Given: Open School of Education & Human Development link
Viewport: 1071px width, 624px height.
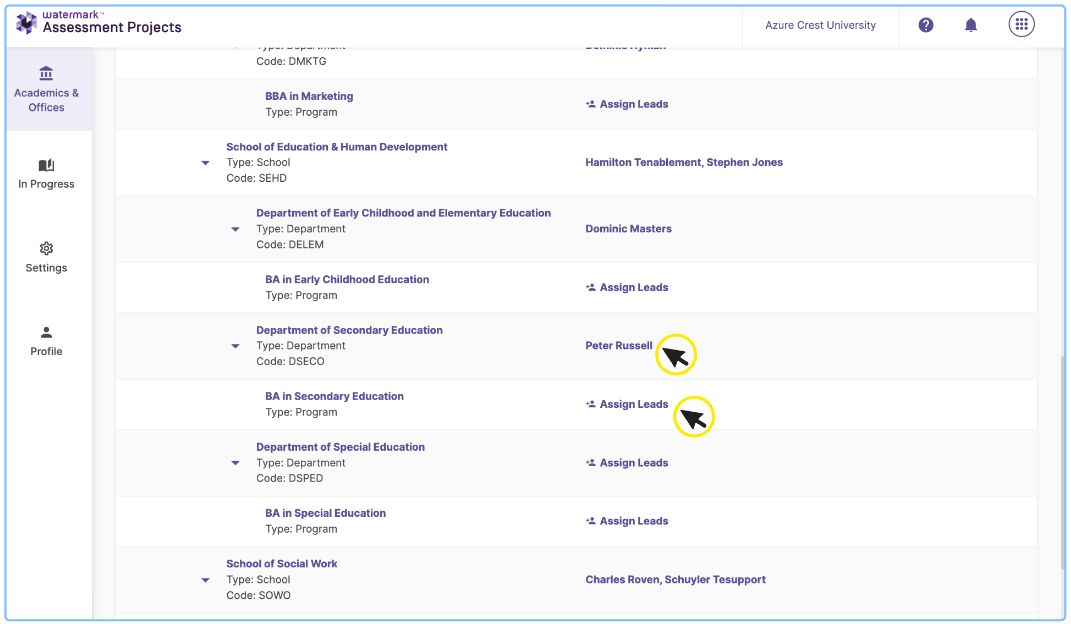Looking at the screenshot, I should coord(337,147).
